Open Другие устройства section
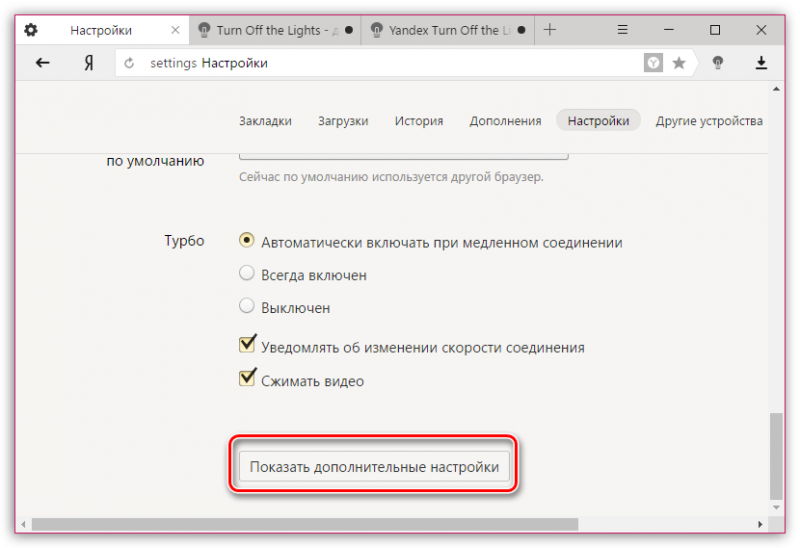The image size is (800, 548). pyautogui.click(x=709, y=121)
